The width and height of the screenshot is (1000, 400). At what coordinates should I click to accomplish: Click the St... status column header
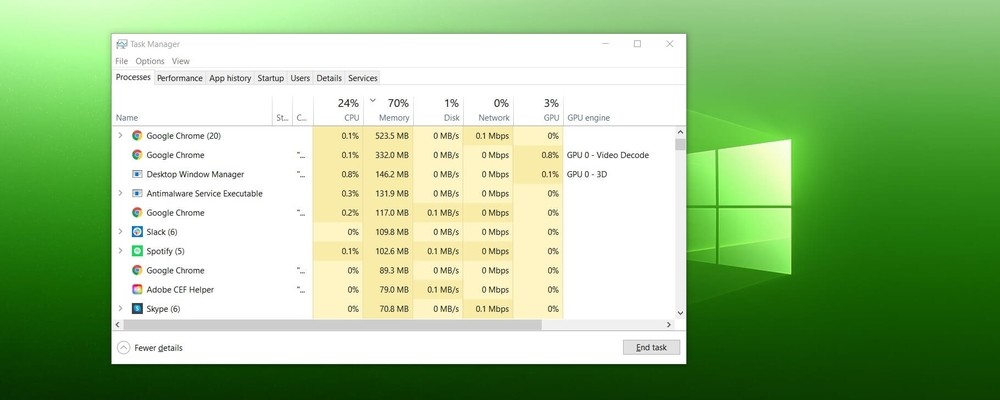click(283, 110)
